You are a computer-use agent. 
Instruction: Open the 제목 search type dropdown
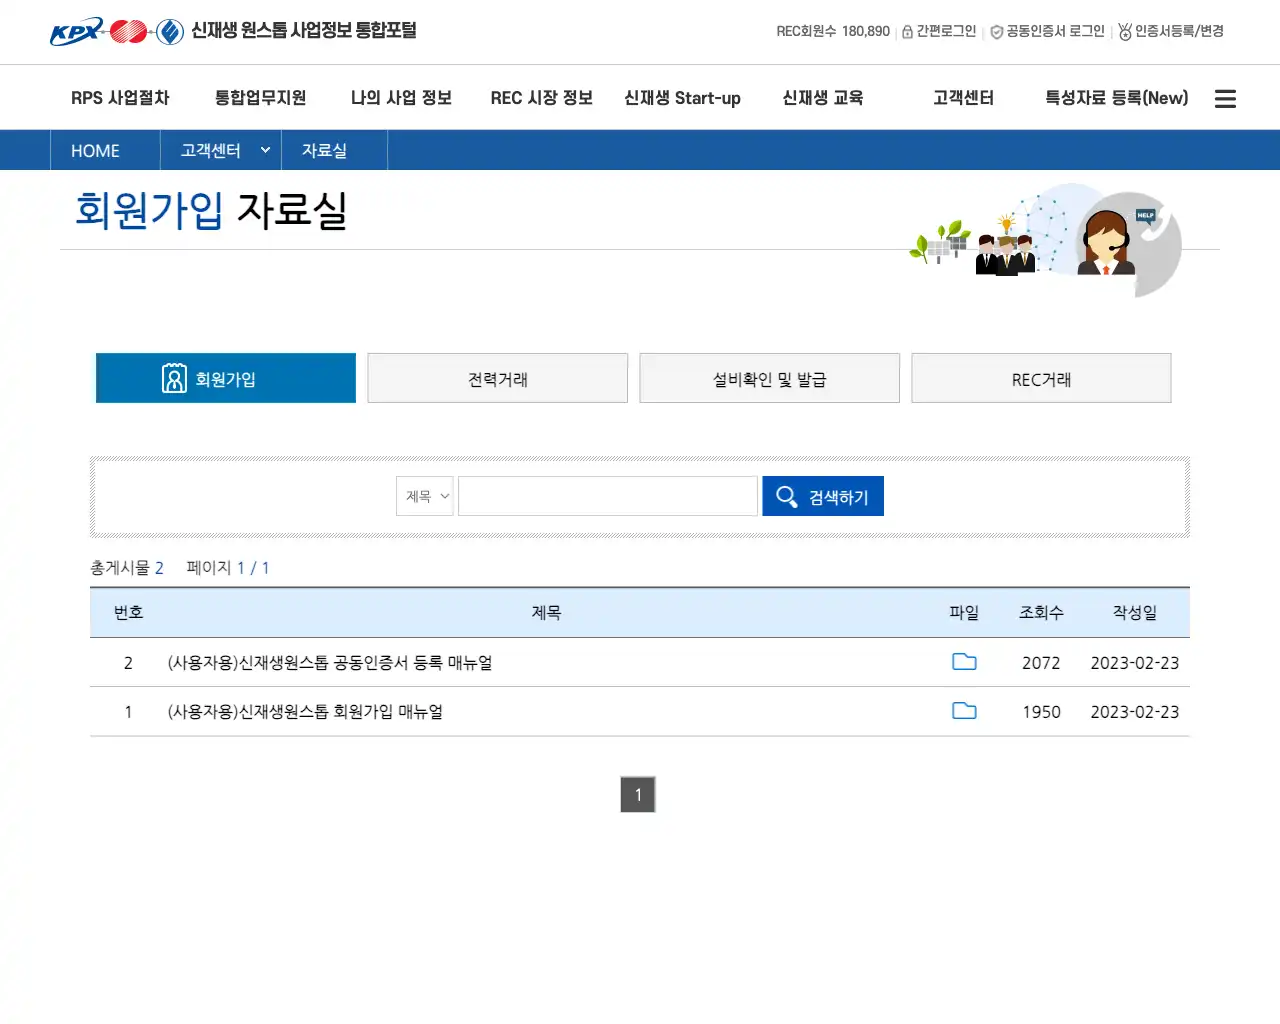[x=425, y=496]
